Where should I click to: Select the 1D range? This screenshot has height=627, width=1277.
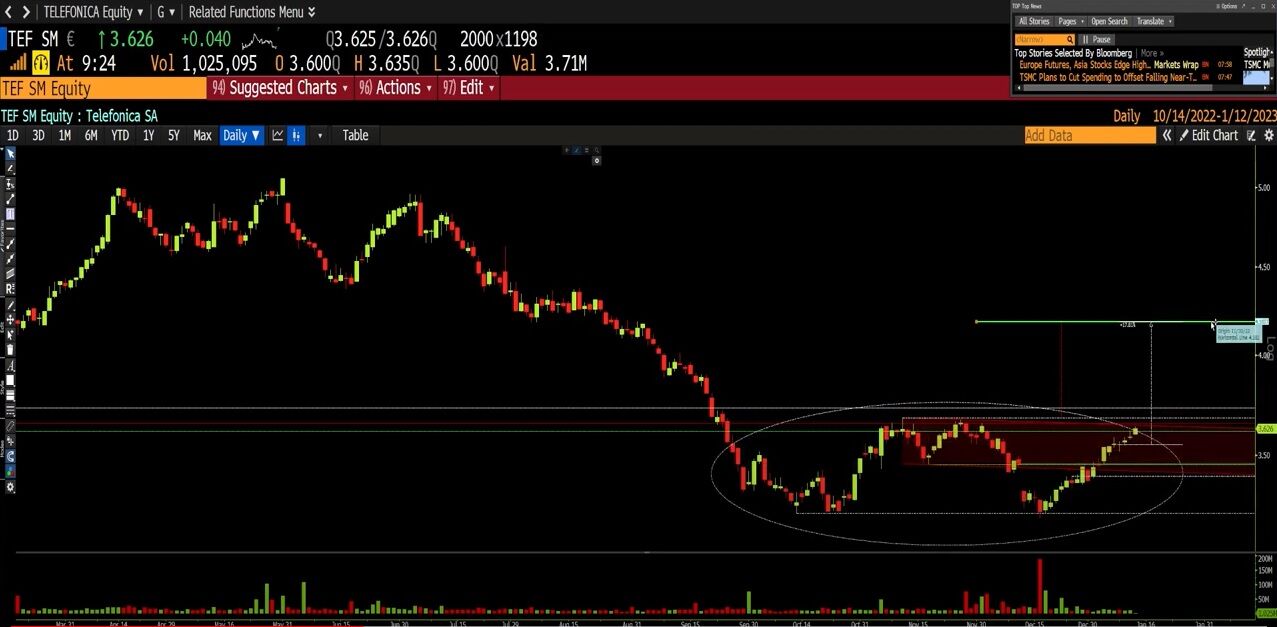click(x=12, y=135)
